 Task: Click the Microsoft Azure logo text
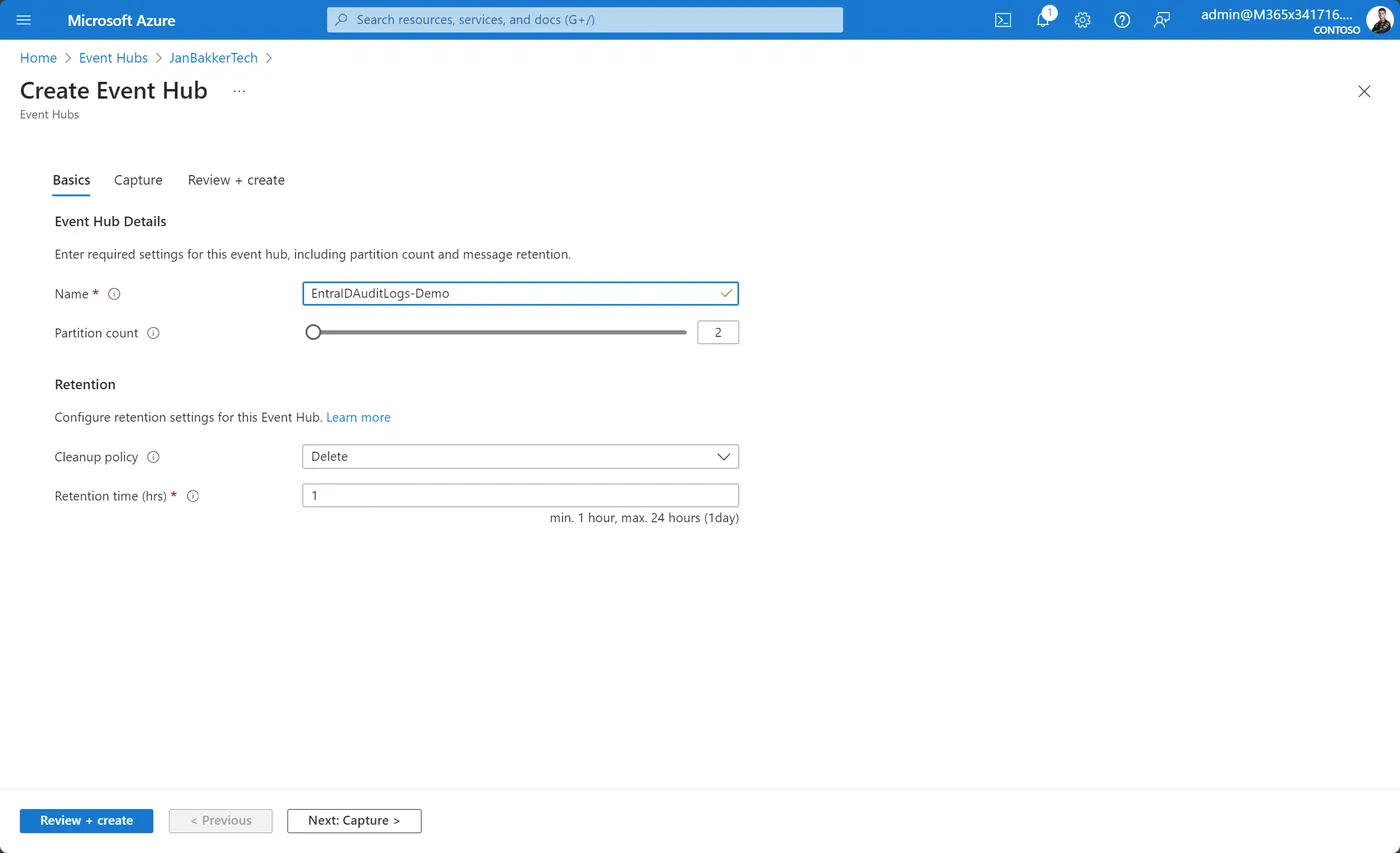[121, 20]
